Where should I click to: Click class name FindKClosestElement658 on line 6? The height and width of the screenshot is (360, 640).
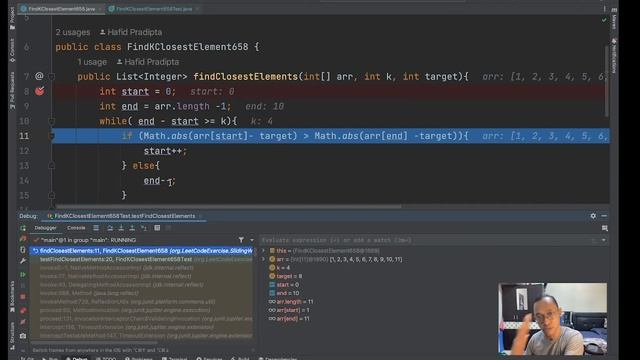[x=187, y=47]
